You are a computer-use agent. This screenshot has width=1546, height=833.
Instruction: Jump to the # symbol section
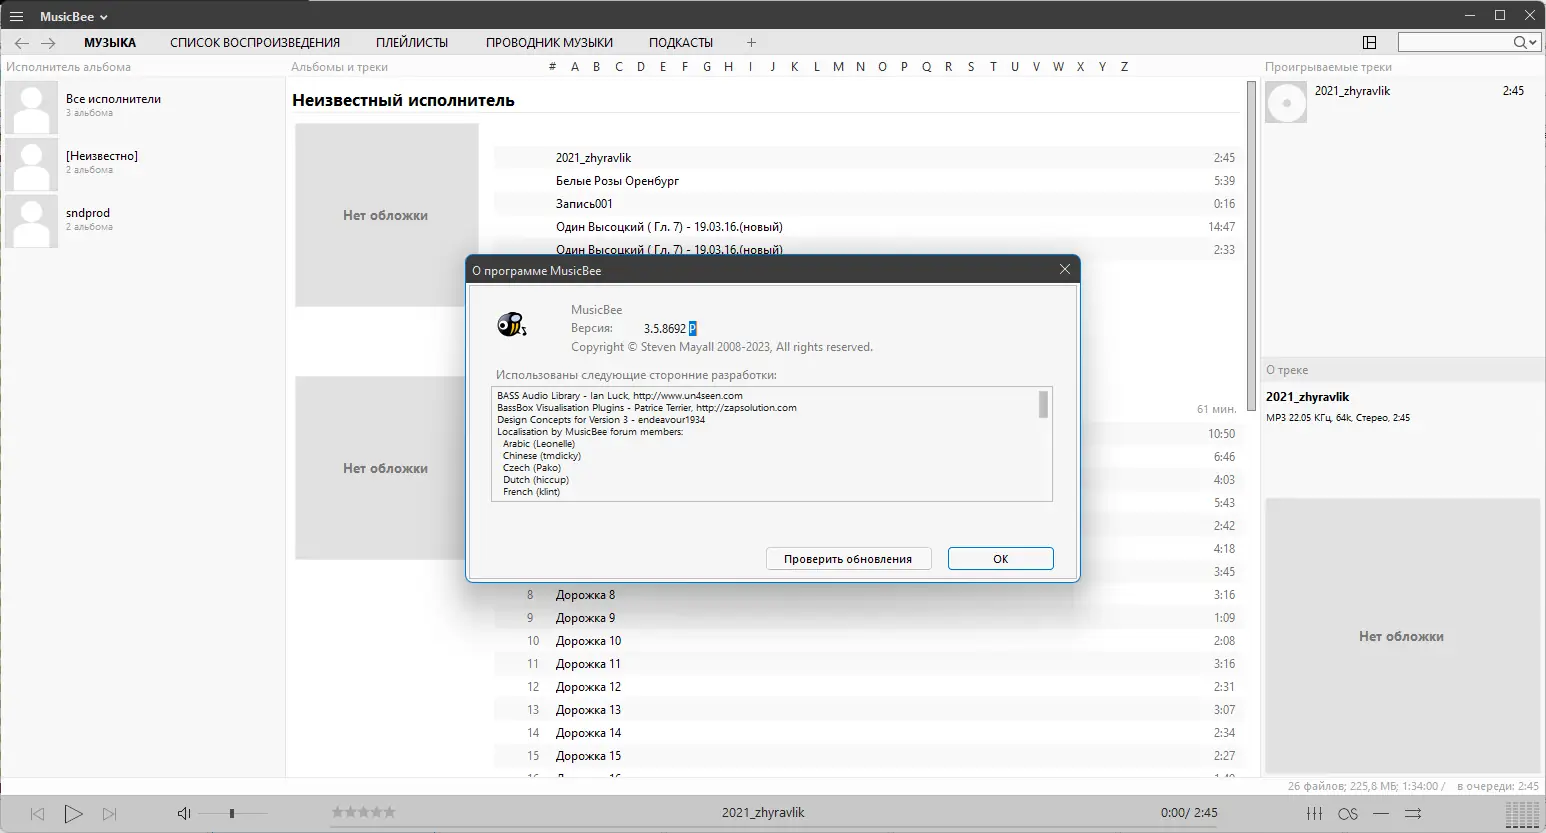(552, 67)
